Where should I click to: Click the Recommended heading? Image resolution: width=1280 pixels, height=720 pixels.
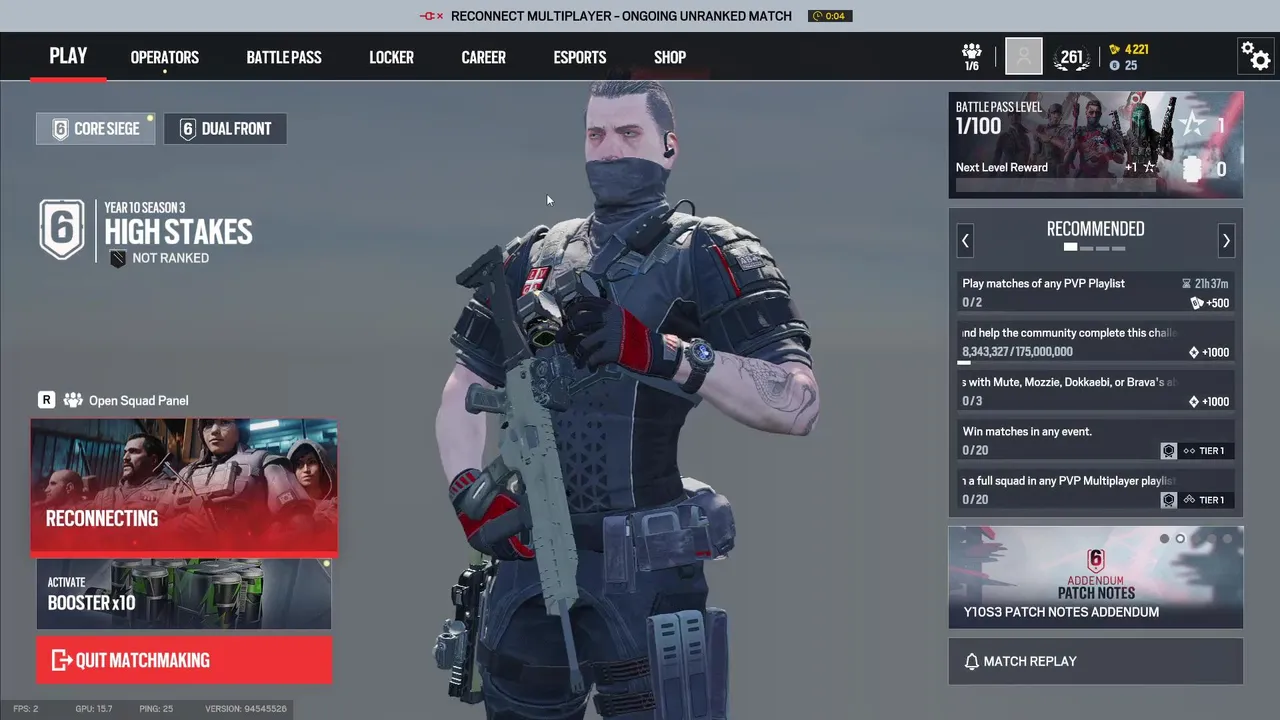(x=1095, y=229)
